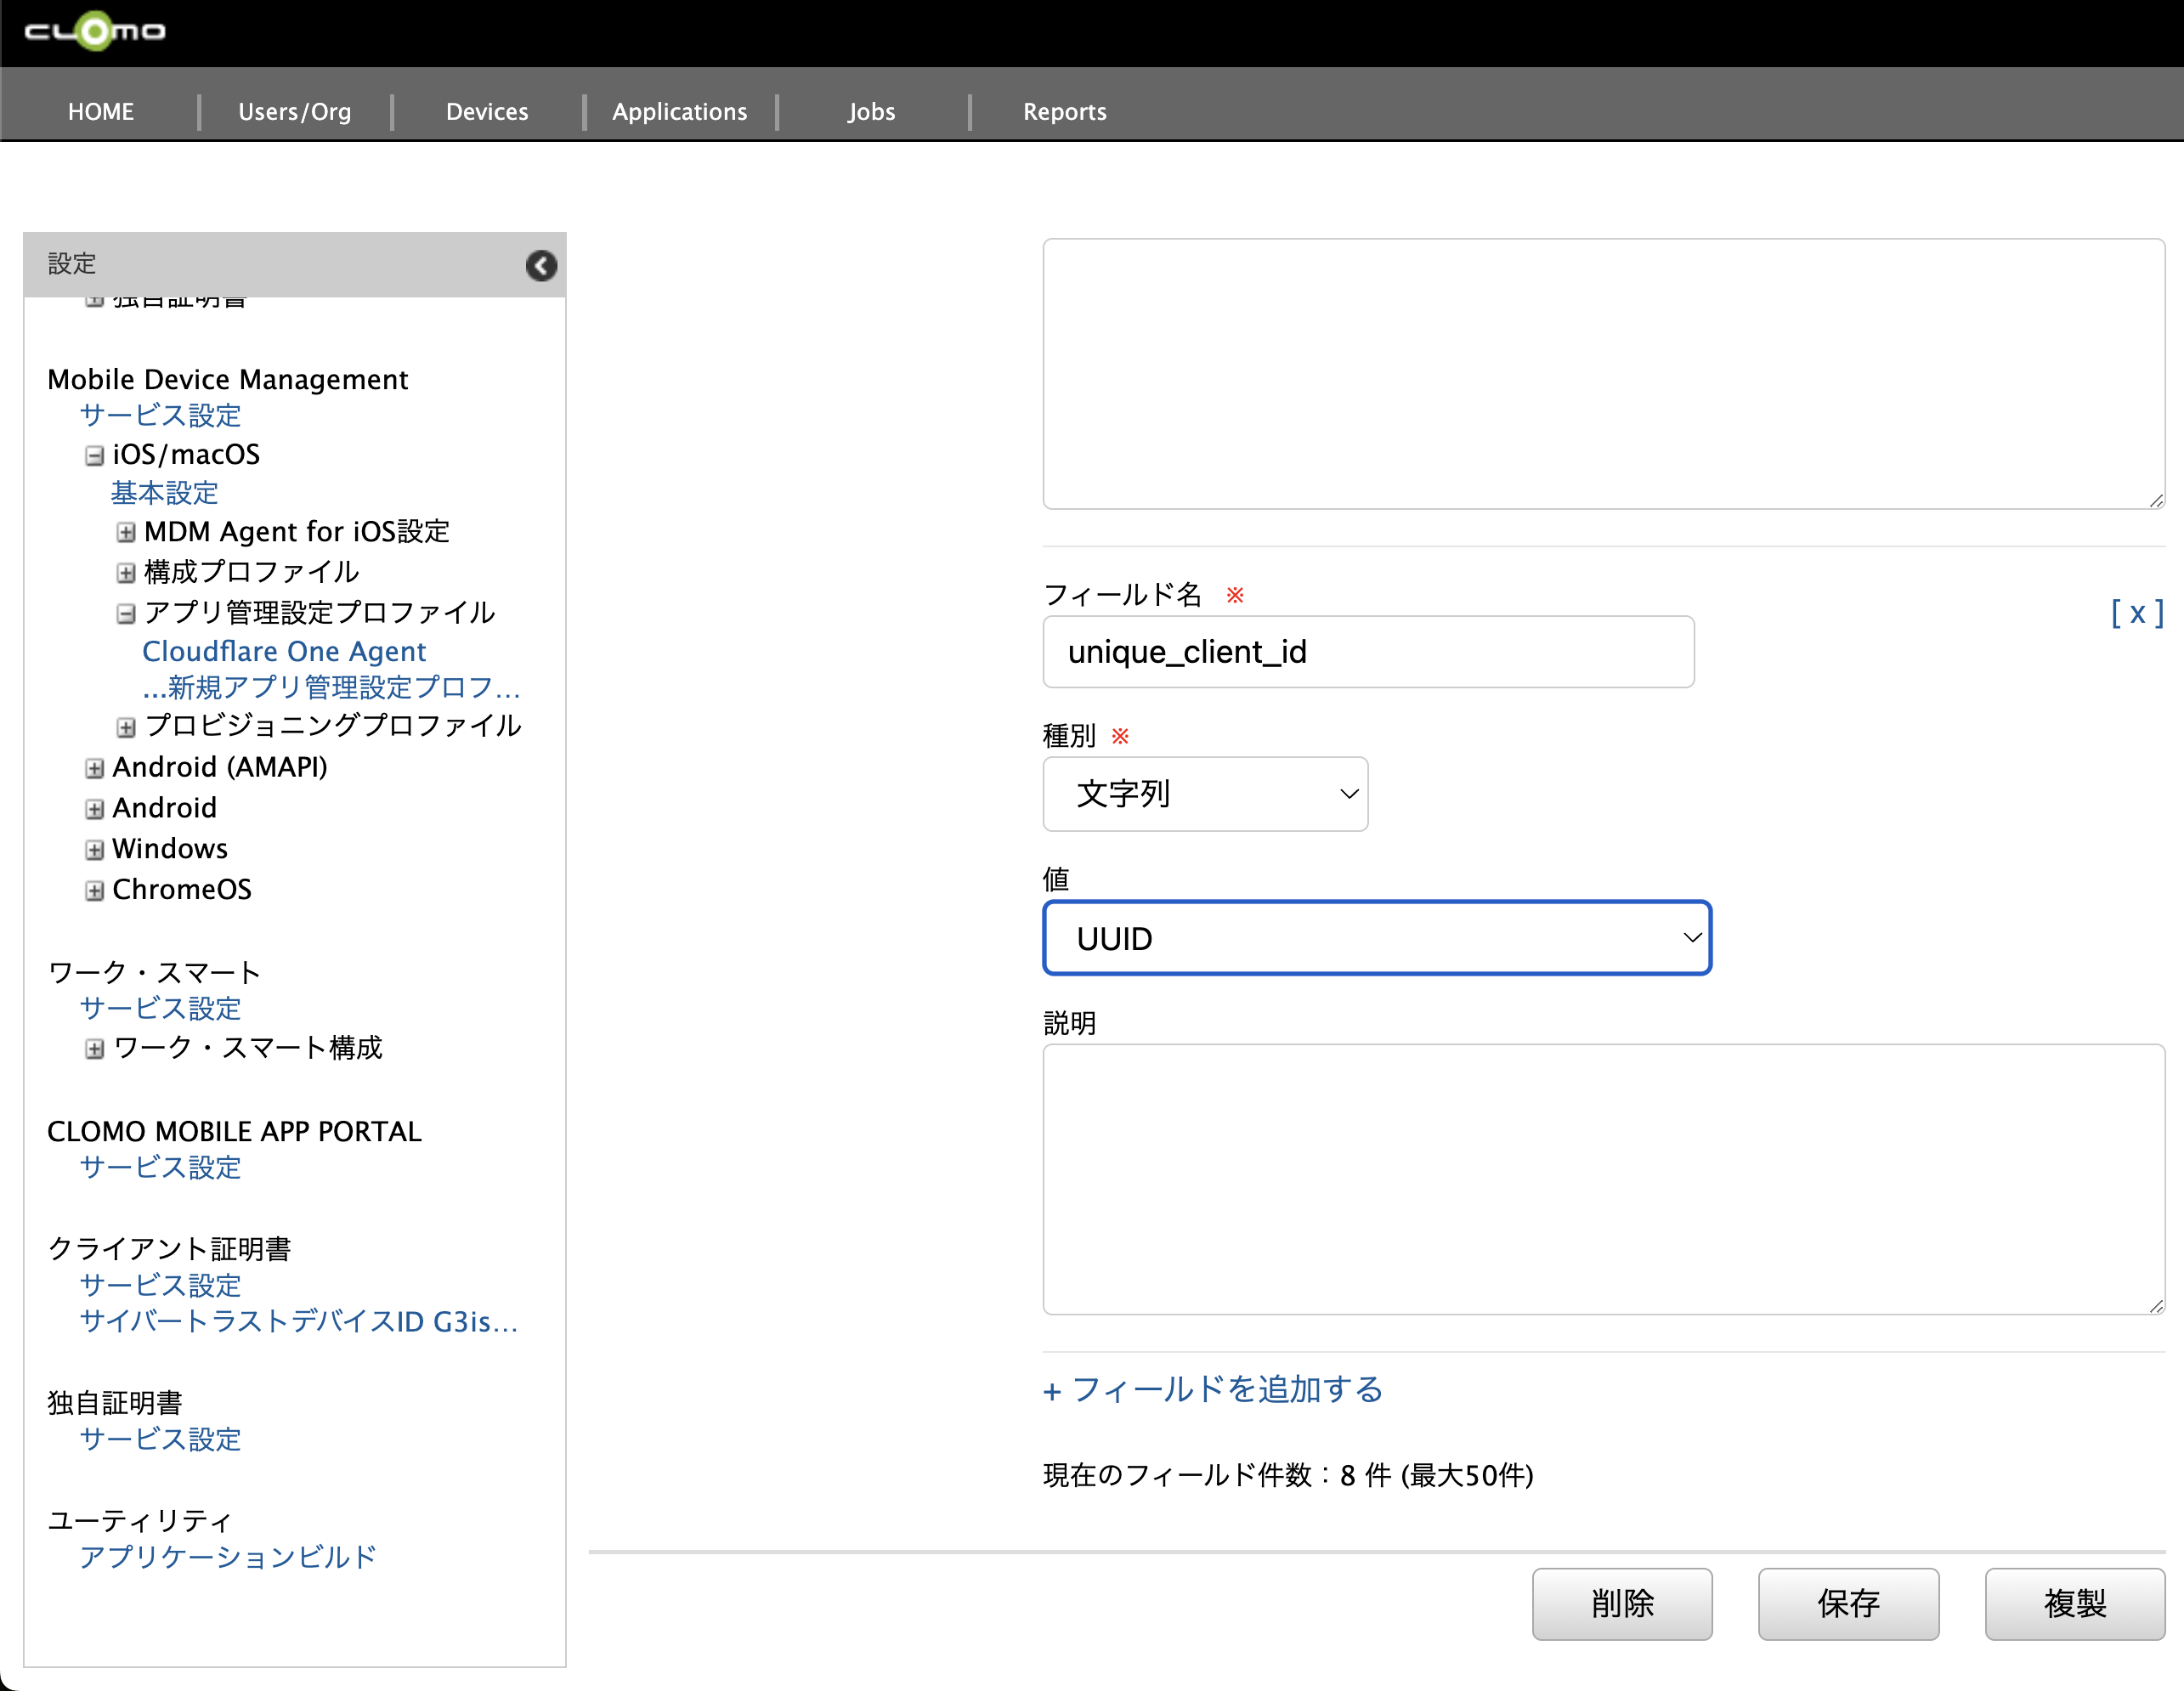Expand the Windows tree node

(x=94, y=850)
